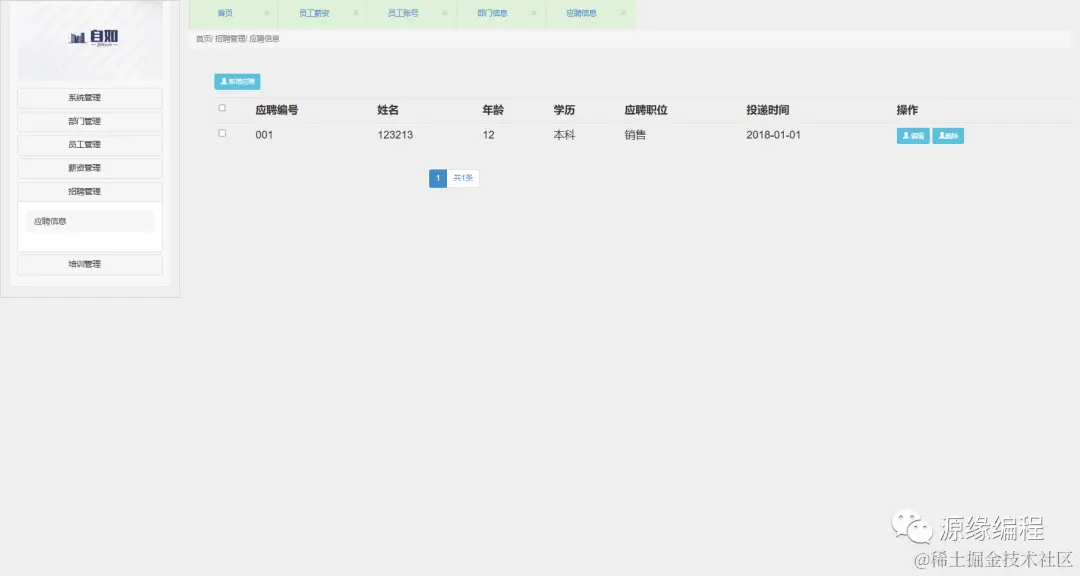1080x576 pixels.
Task: Collapse the 招聘管理 sidebar section
Action: (89, 191)
